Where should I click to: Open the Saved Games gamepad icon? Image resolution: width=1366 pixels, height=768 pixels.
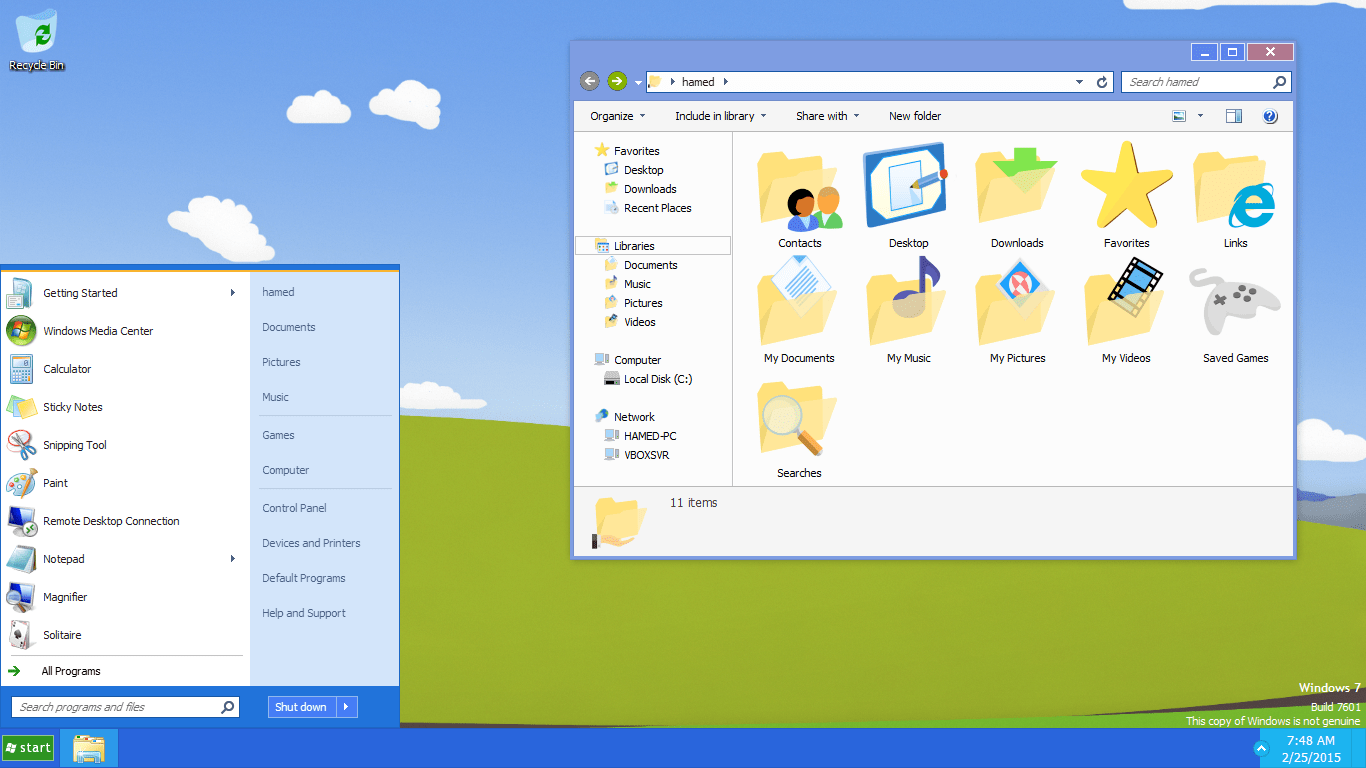[1235, 301]
